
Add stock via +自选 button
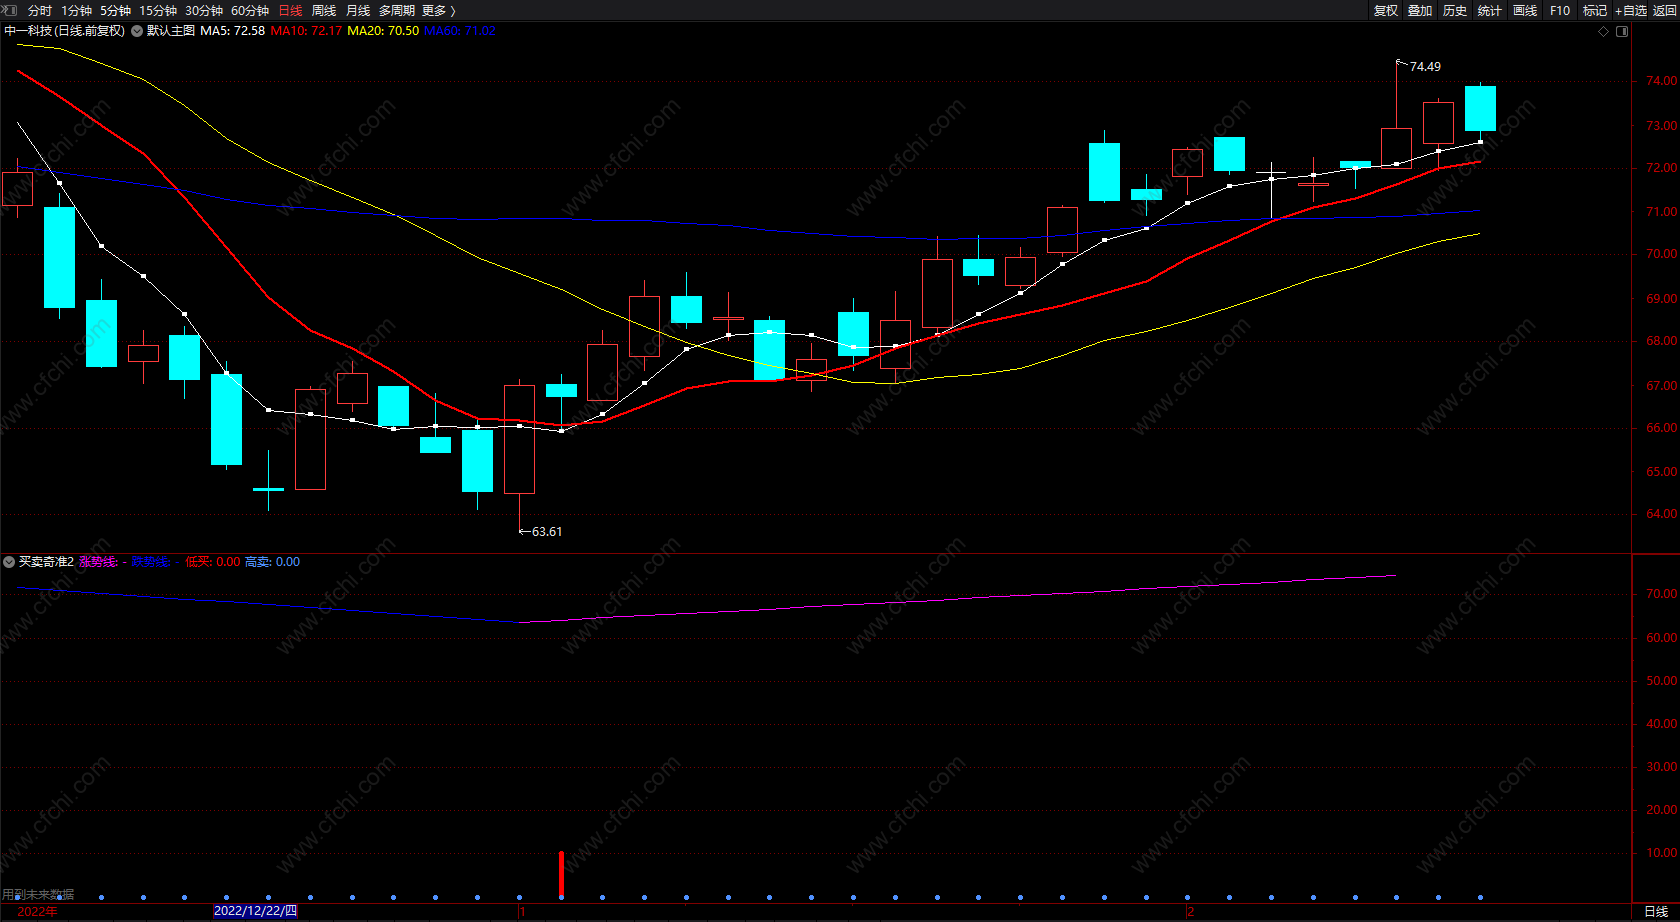point(1631,10)
